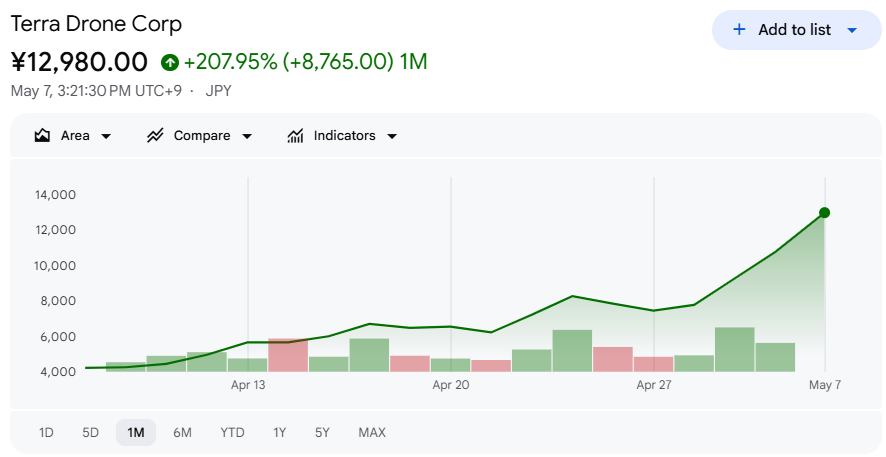Open the Add to list dropdown caret
Screen dimensions: 886x457
[x=852, y=30]
